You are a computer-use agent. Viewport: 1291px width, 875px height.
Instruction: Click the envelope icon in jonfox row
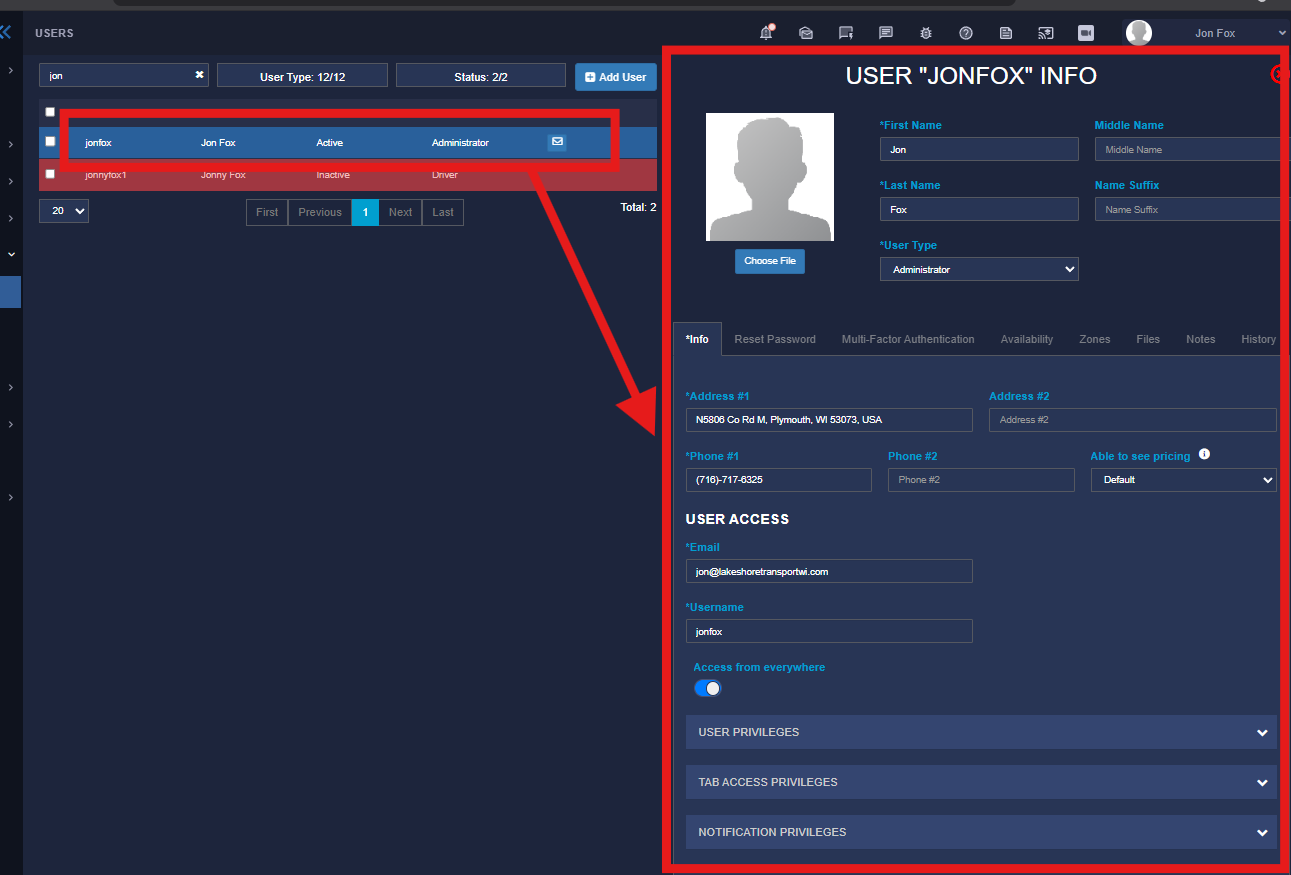[x=558, y=142]
